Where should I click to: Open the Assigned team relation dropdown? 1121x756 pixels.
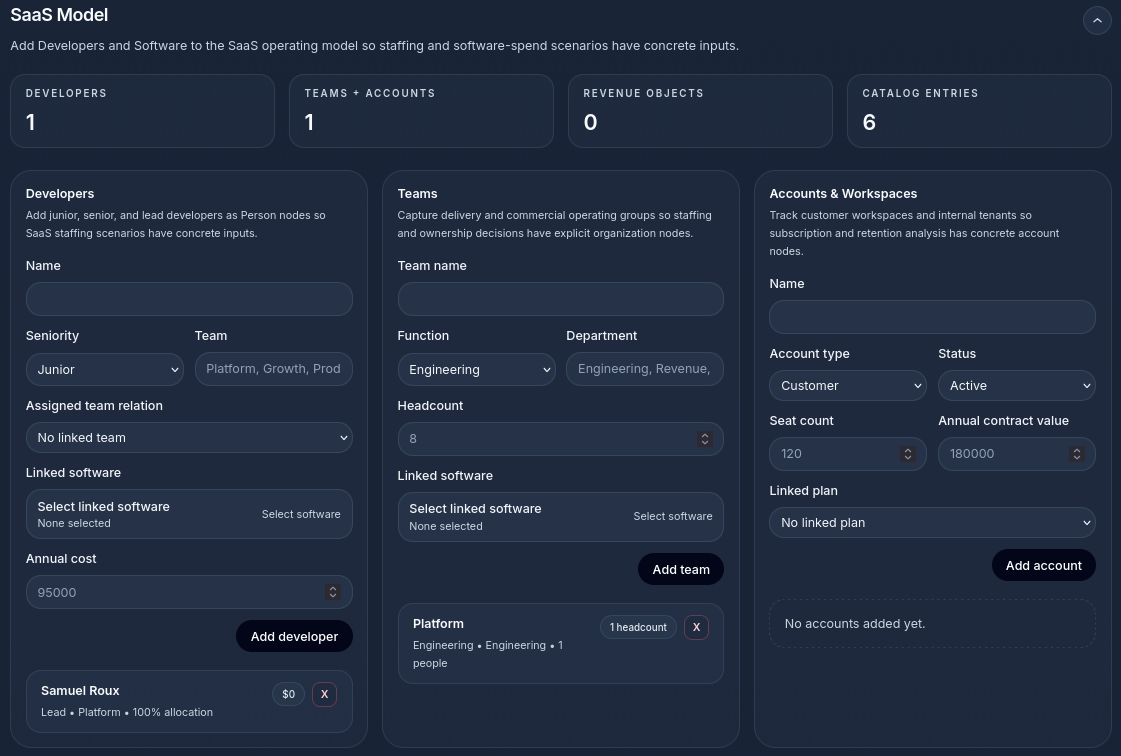tap(188, 437)
